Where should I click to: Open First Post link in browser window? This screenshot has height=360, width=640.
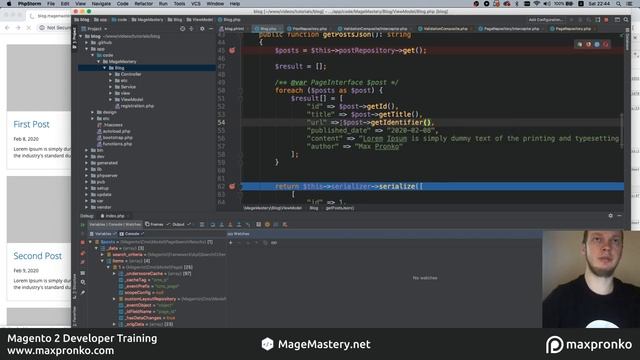coord(31,124)
